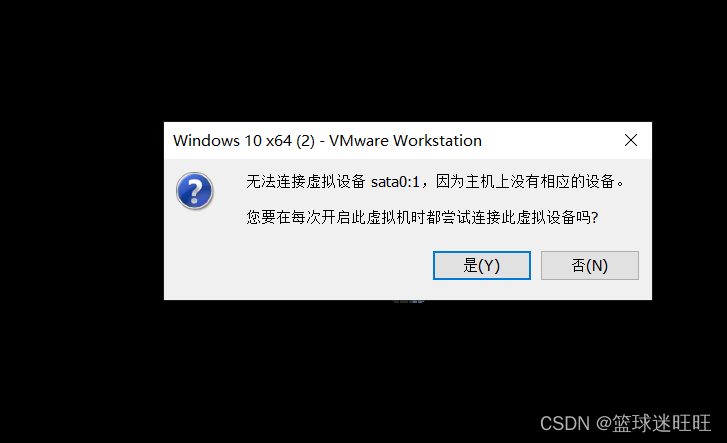Click 'VMware Workstation' in the title bar

pyautogui.click(x=405, y=141)
